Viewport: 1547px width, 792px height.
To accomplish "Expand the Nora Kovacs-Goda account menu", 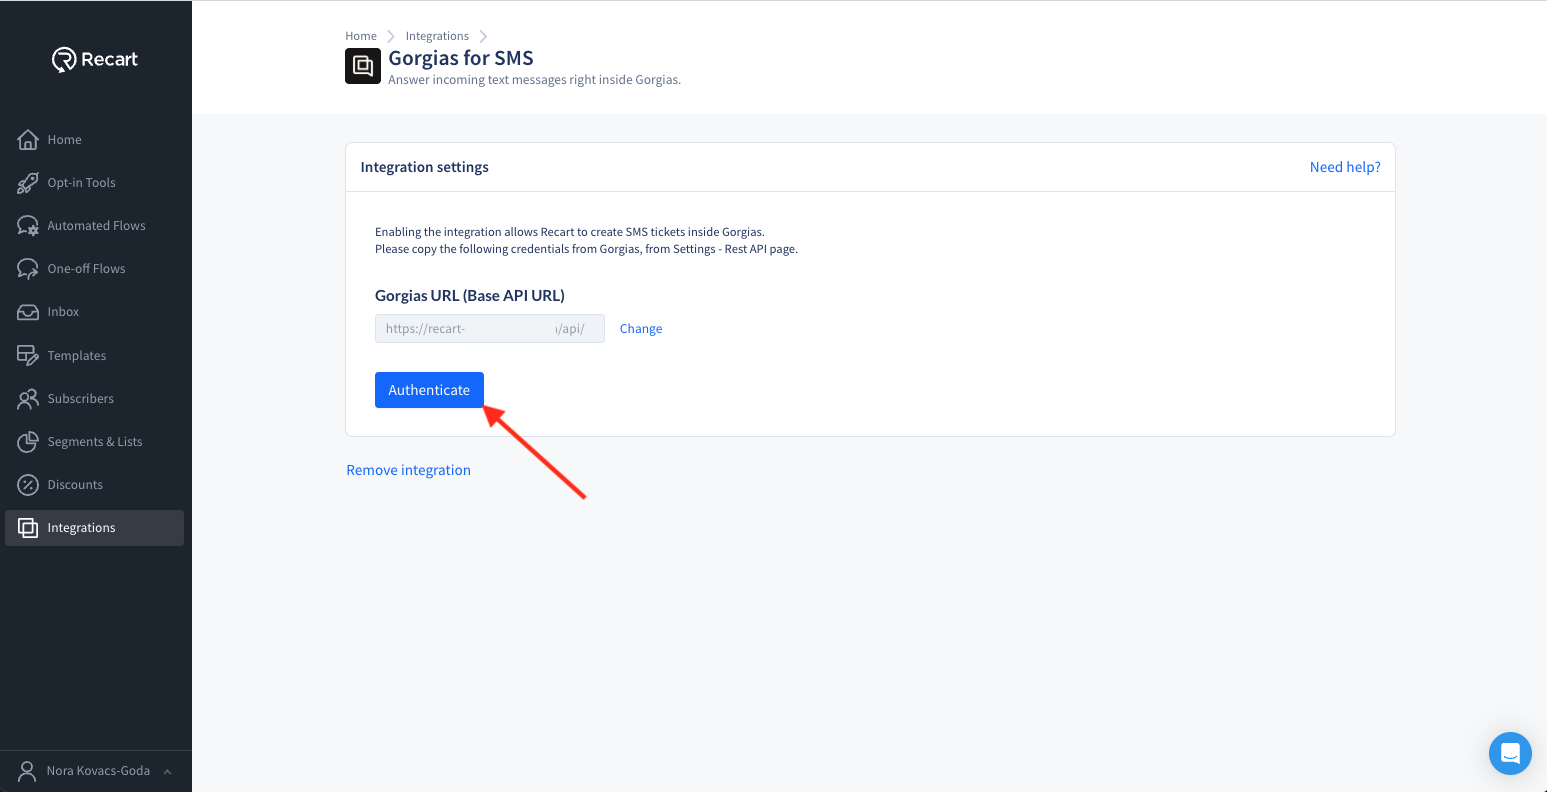I will tap(96, 771).
